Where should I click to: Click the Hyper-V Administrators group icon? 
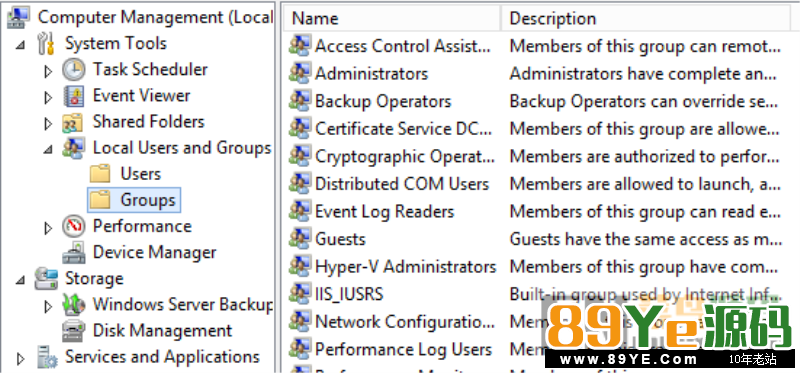click(299, 266)
